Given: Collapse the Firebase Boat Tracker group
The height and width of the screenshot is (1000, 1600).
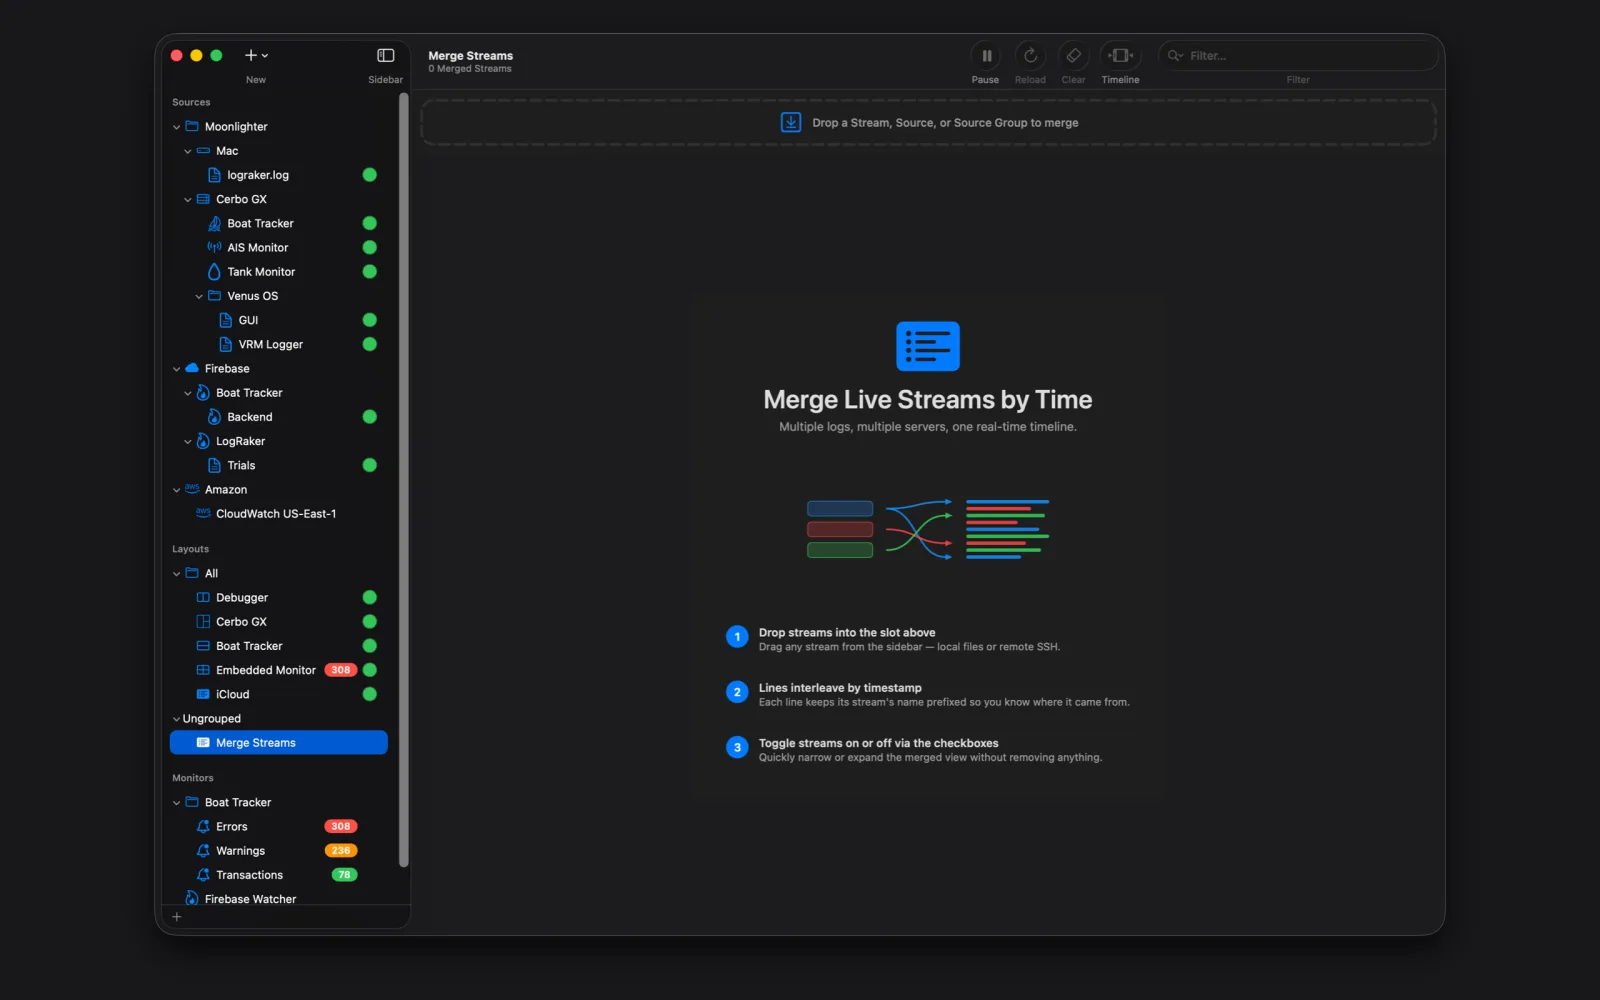Looking at the screenshot, I should 188,393.
